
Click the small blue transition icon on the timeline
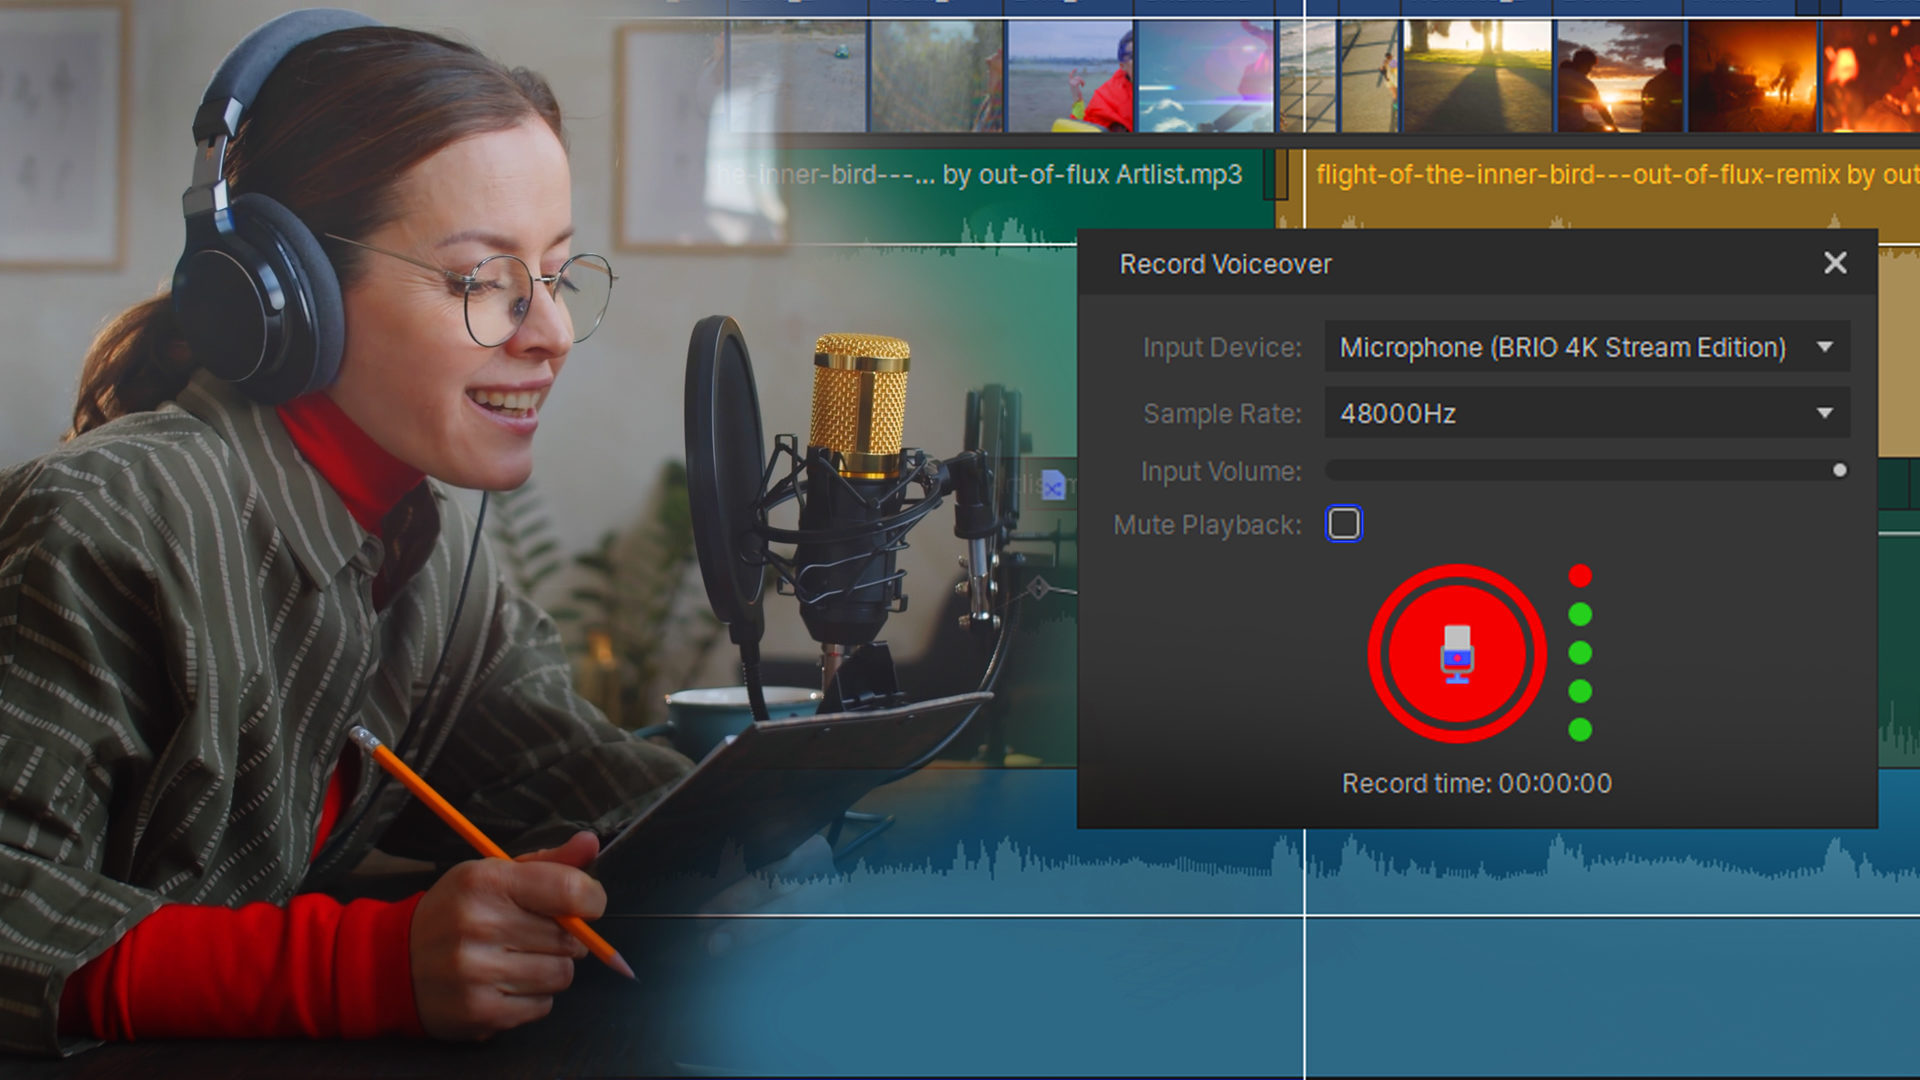tap(1052, 486)
